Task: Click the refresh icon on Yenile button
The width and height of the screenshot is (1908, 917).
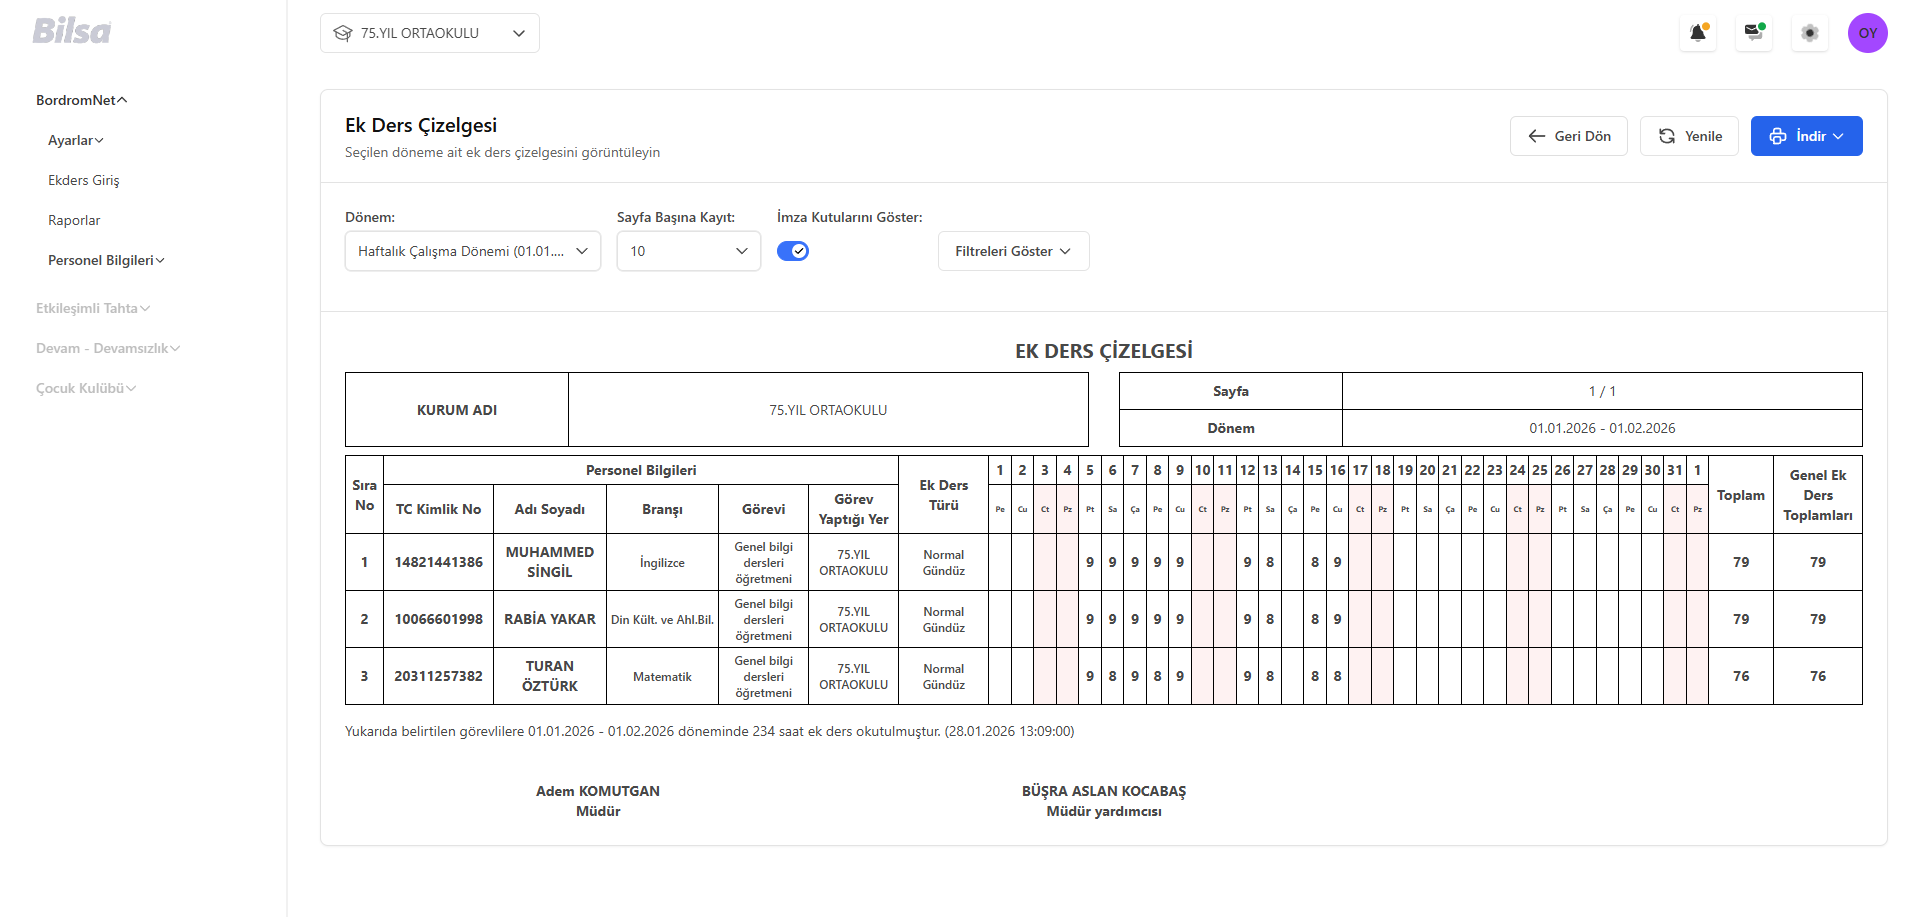Action: (x=1667, y=136)
